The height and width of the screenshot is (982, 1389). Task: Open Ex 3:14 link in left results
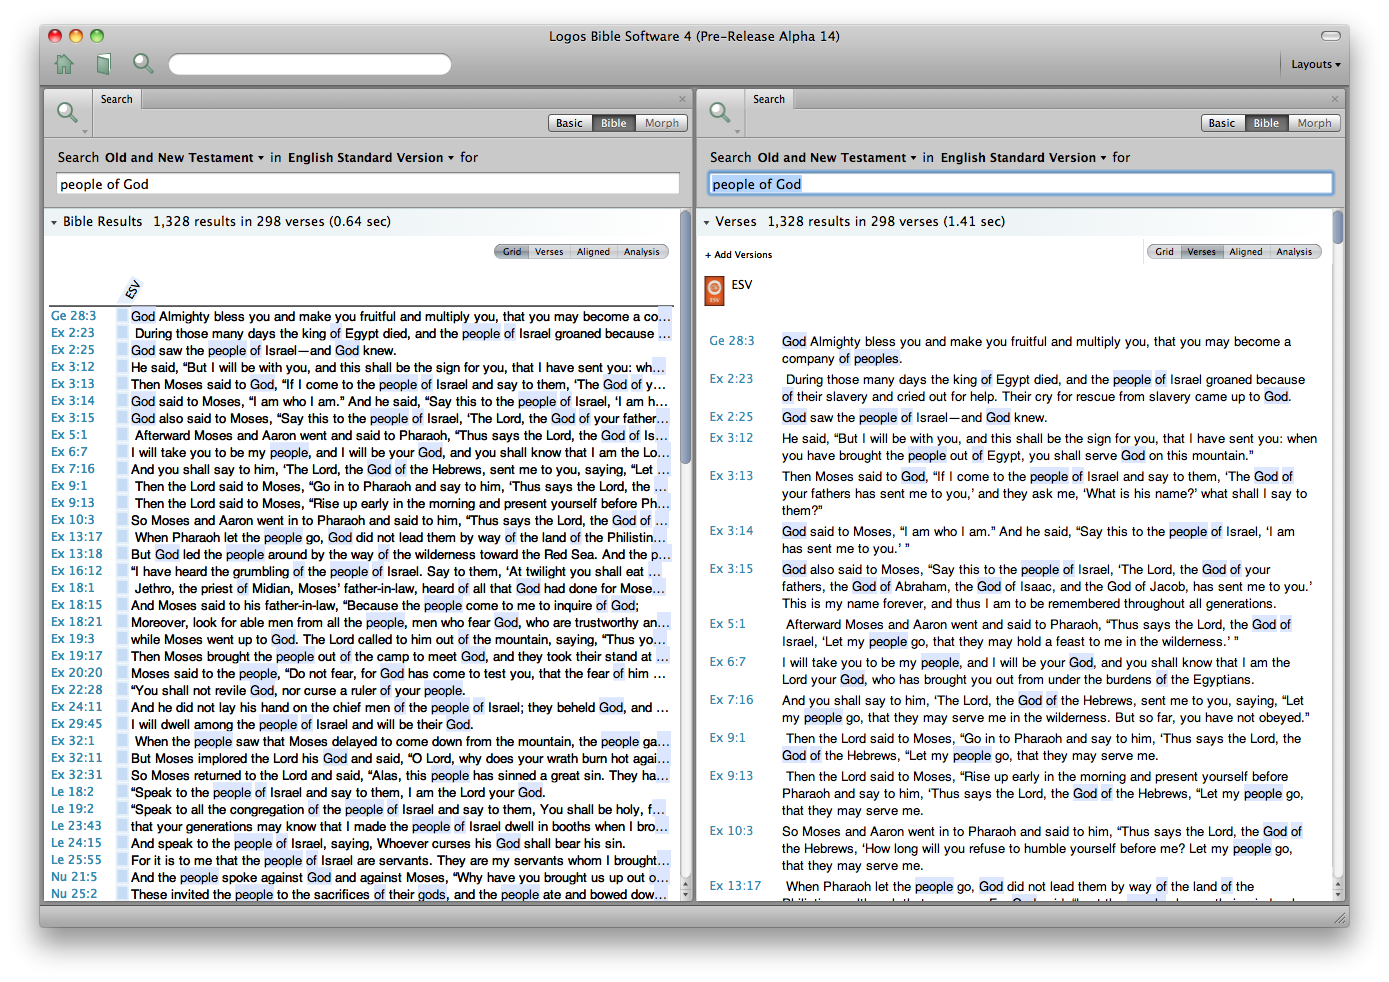pos(73,401)
